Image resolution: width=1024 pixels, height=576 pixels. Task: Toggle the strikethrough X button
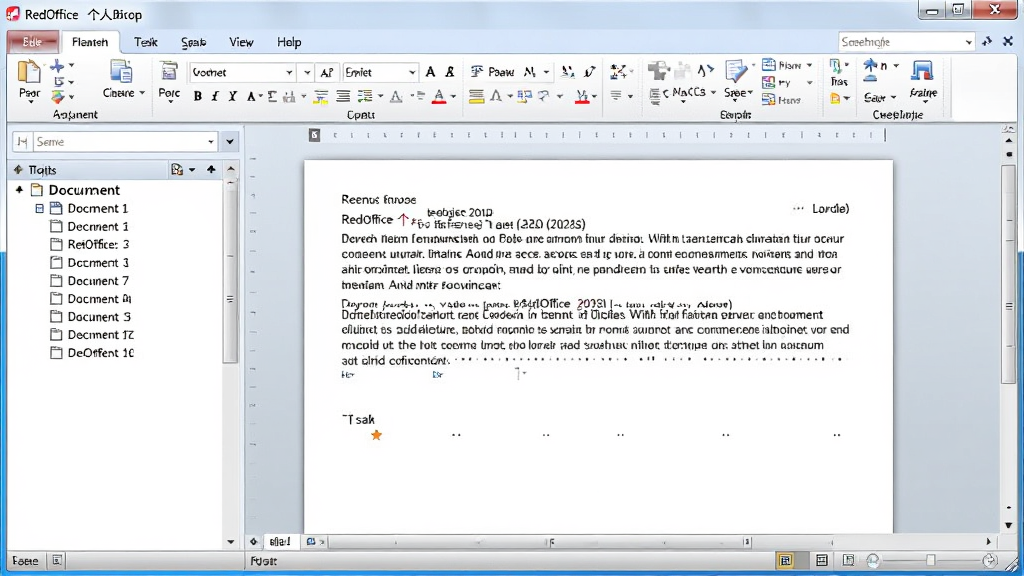[x=232, y=97]
